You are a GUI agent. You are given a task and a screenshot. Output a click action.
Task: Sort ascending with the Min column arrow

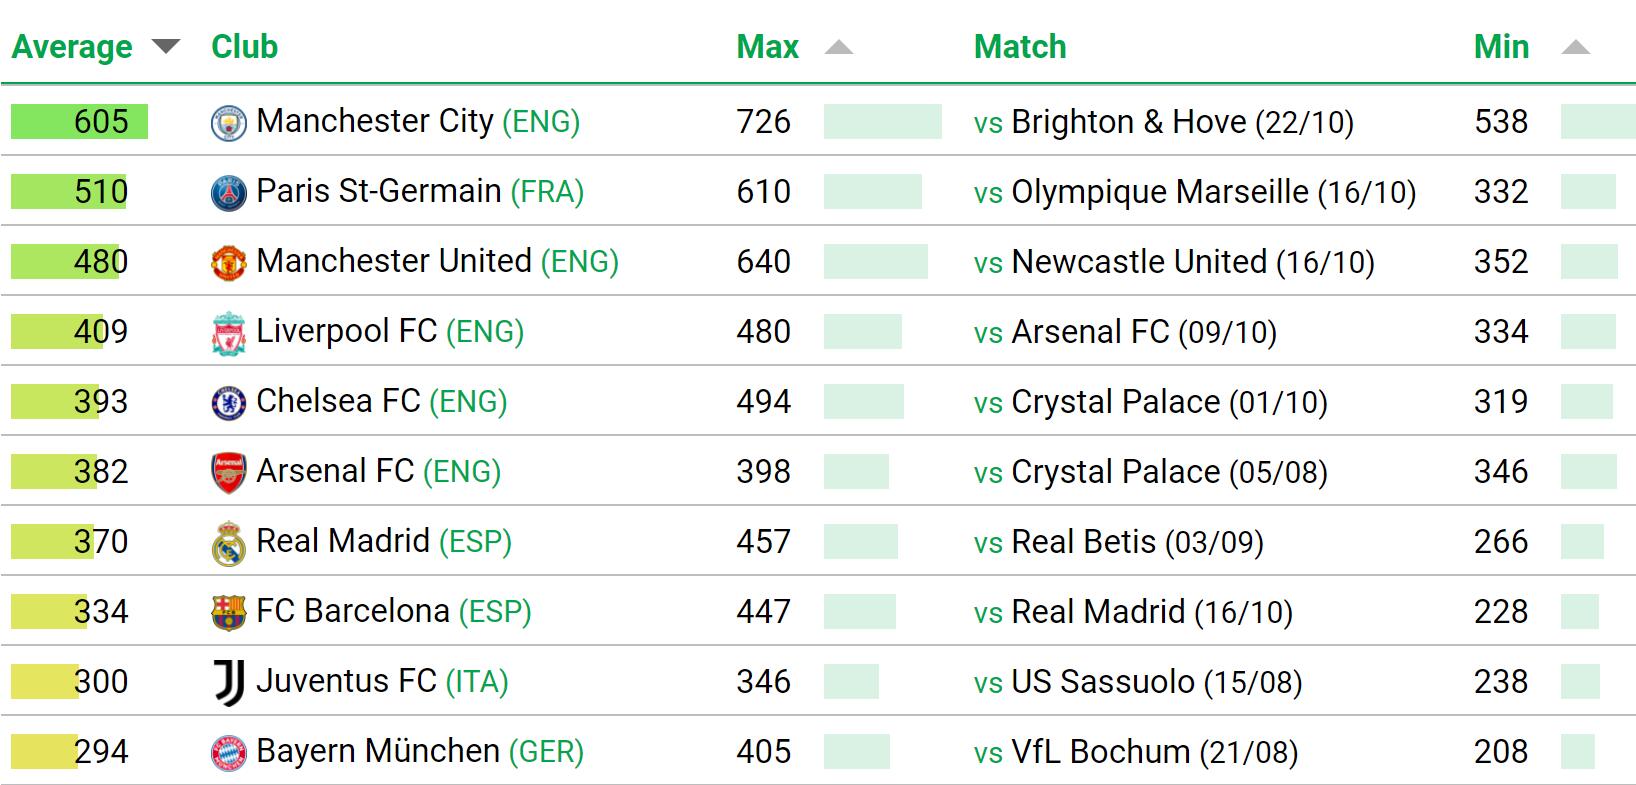[1576, 47]
